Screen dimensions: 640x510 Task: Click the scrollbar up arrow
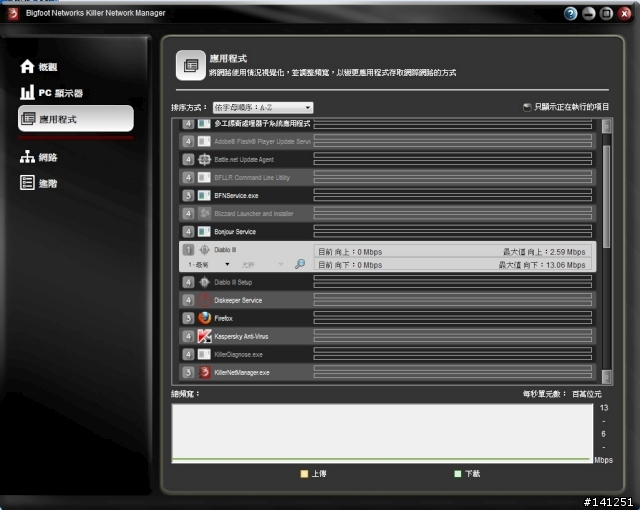point(607,126)
